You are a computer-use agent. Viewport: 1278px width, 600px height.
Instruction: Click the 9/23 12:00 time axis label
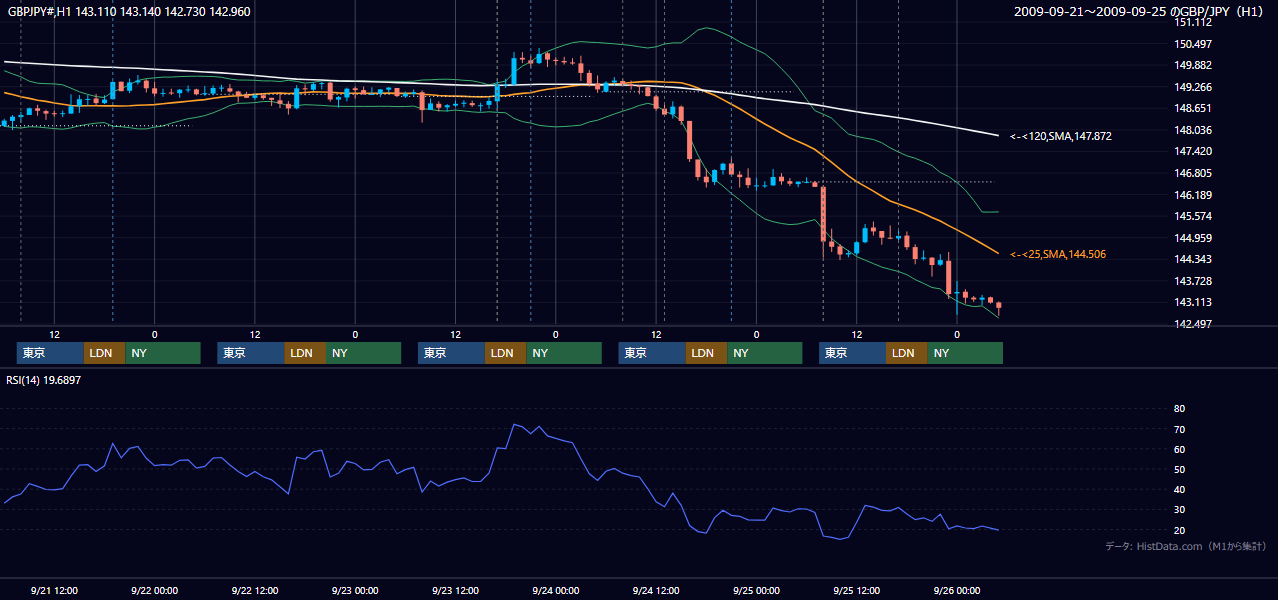[x=455, y=590]
